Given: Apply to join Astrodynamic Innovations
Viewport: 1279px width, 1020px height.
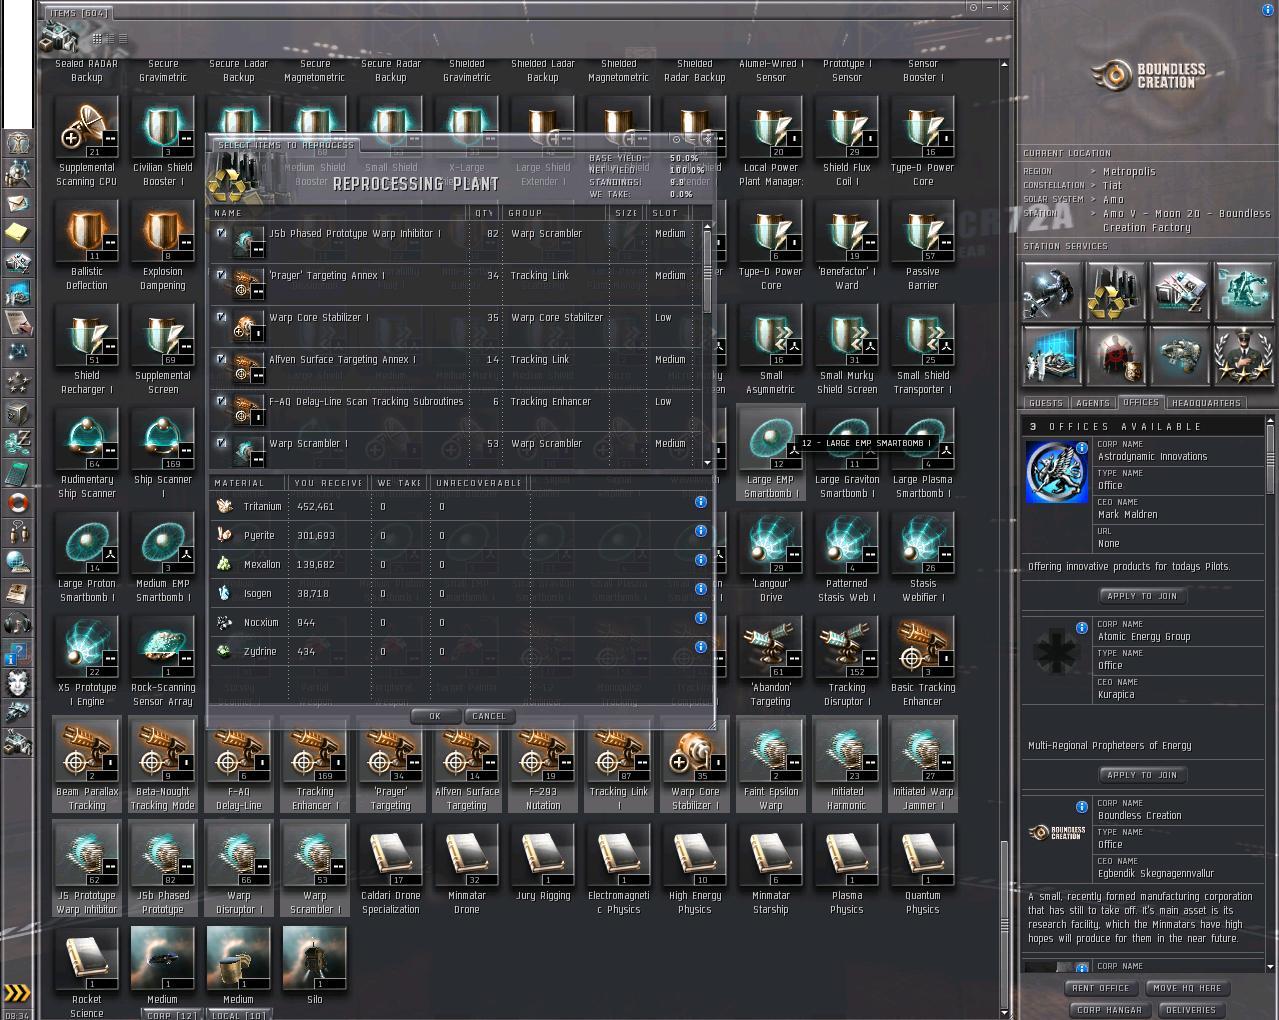Looking at the screenshot, I should [1142, 596].
